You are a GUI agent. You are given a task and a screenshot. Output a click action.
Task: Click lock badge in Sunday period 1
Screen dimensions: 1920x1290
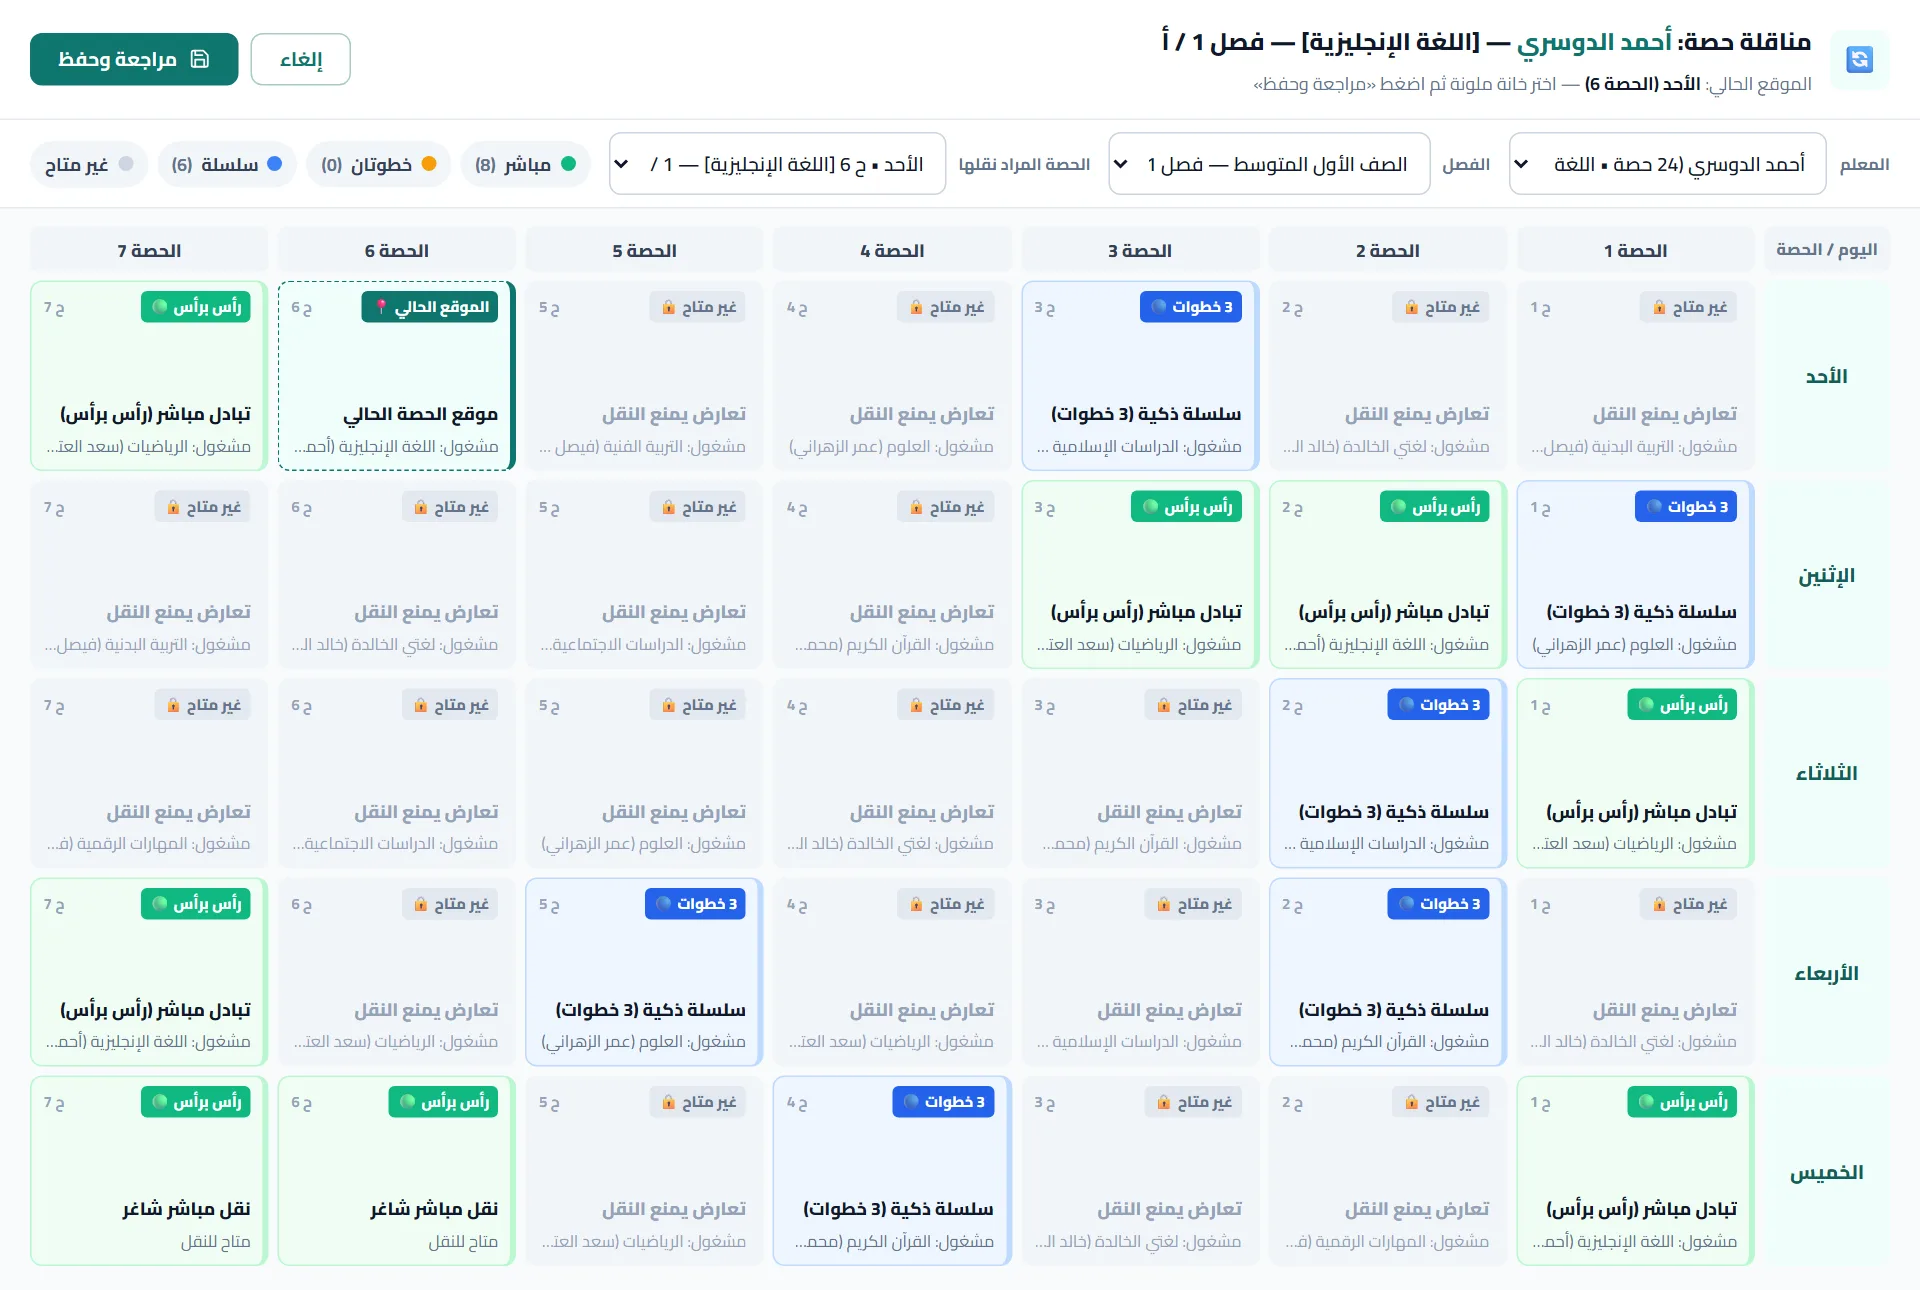point(1689,307)
